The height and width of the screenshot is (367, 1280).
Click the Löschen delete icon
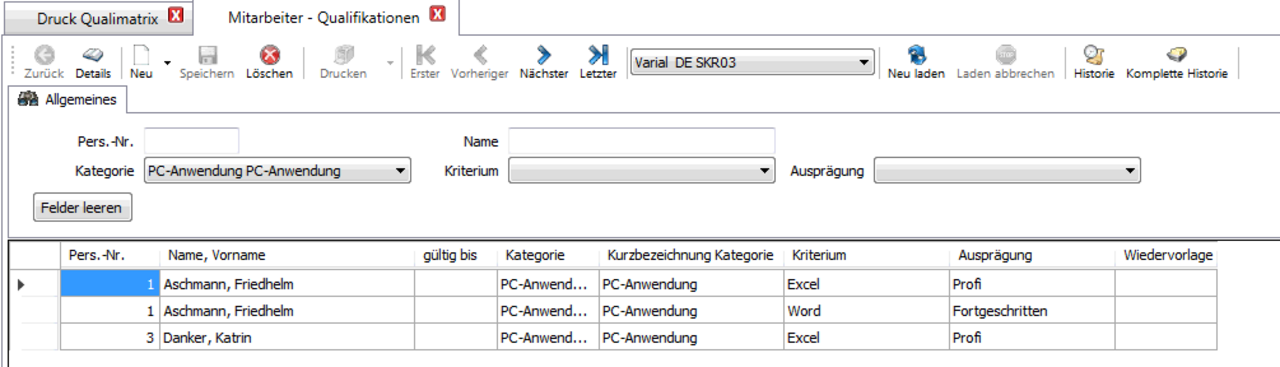coord(270,54)
